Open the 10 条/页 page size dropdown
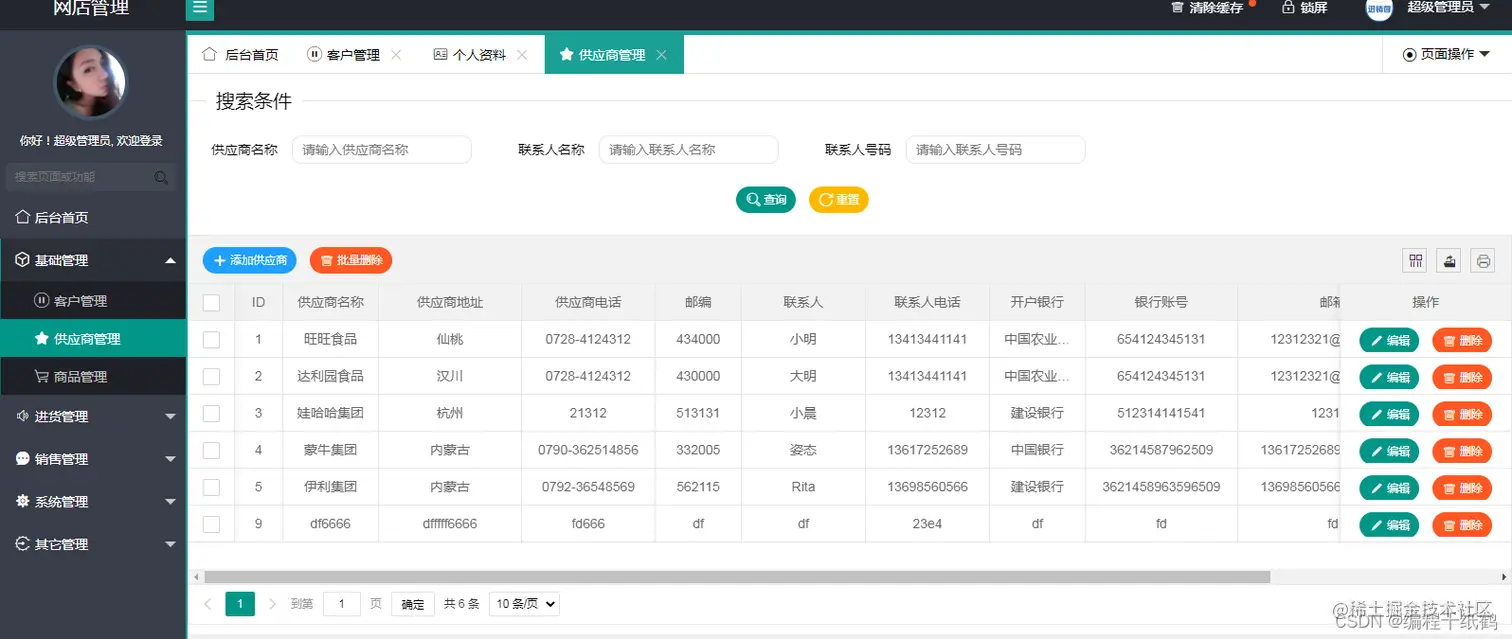 [524, 604]
